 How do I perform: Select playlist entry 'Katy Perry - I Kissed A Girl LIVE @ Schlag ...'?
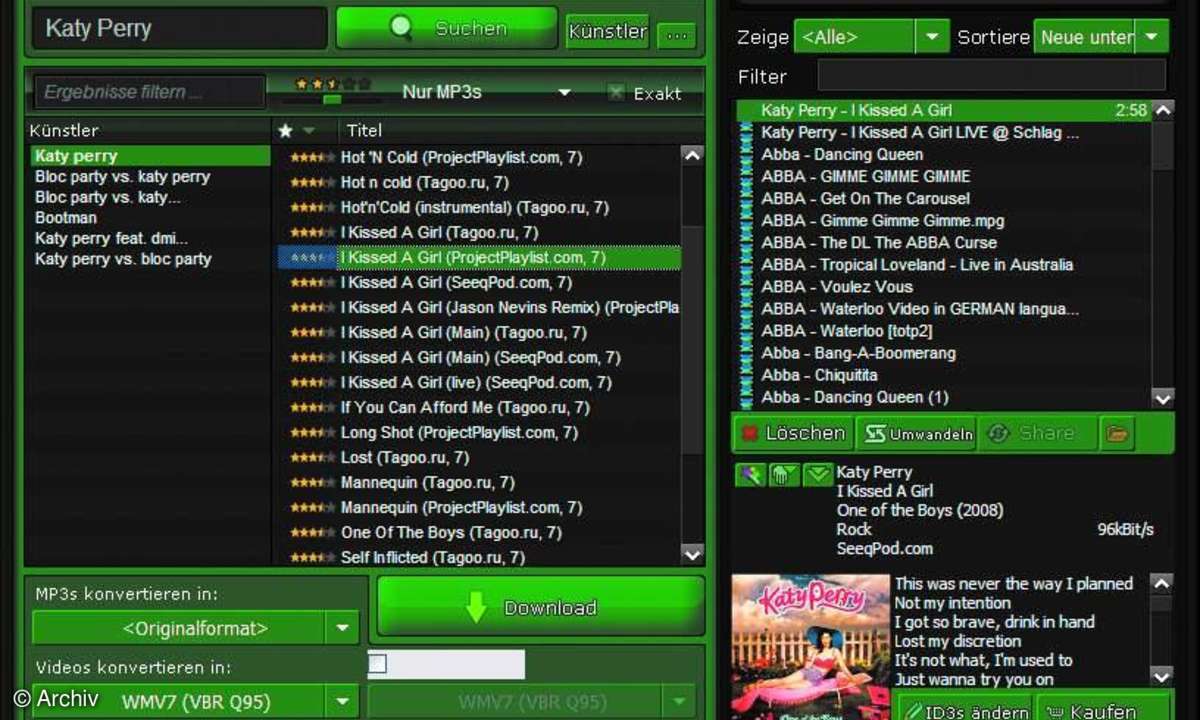tap(920, 132)
